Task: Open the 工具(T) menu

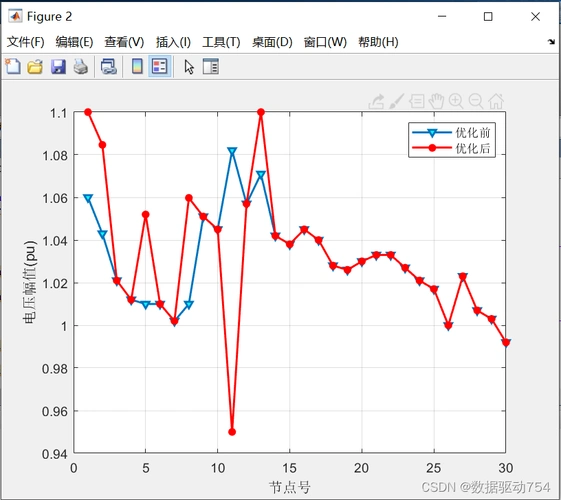Action: [x=221, y=42]
